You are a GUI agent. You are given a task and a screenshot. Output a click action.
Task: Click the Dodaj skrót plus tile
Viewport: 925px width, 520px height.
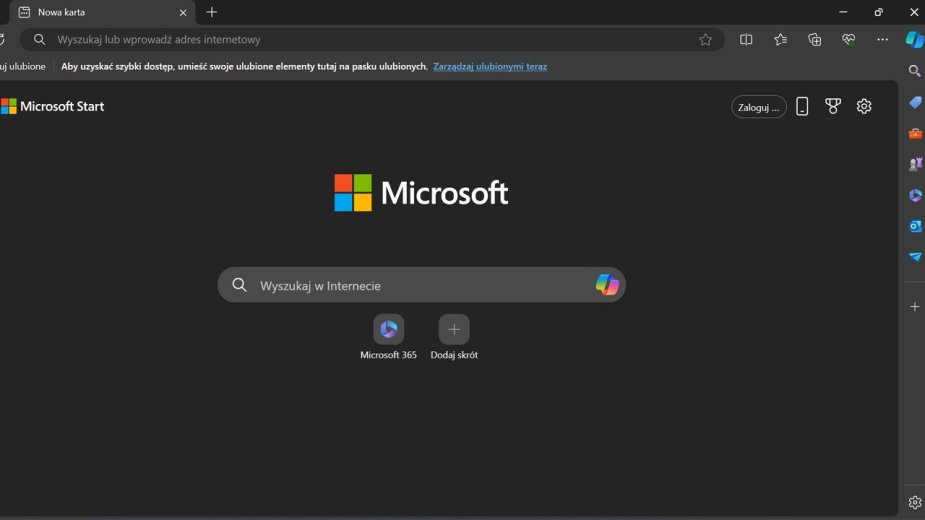454,329
